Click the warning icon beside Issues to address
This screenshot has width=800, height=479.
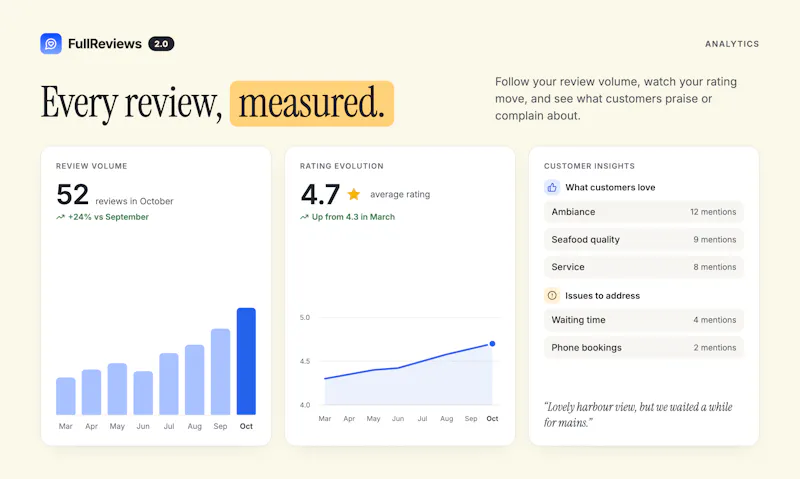coord(552,295)
